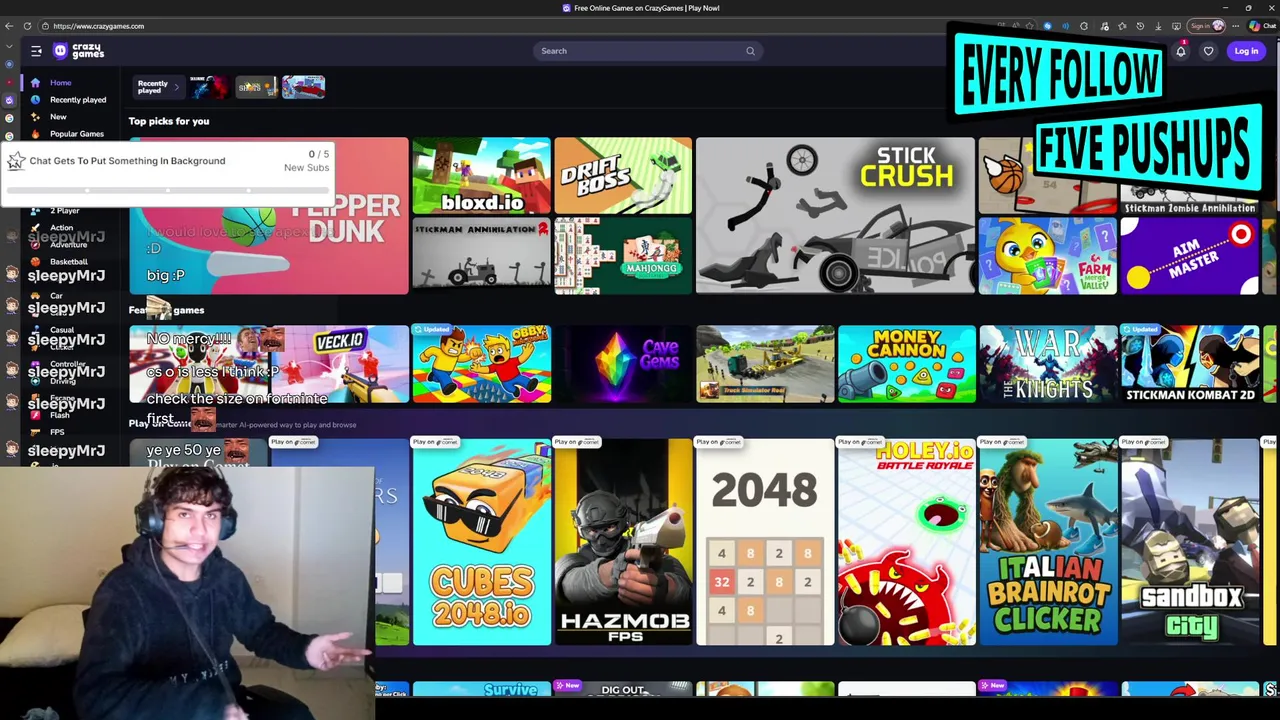Open the Sandbox City game tile
This screenshot has height=720, width=1280.
(x=1189, y=541)
